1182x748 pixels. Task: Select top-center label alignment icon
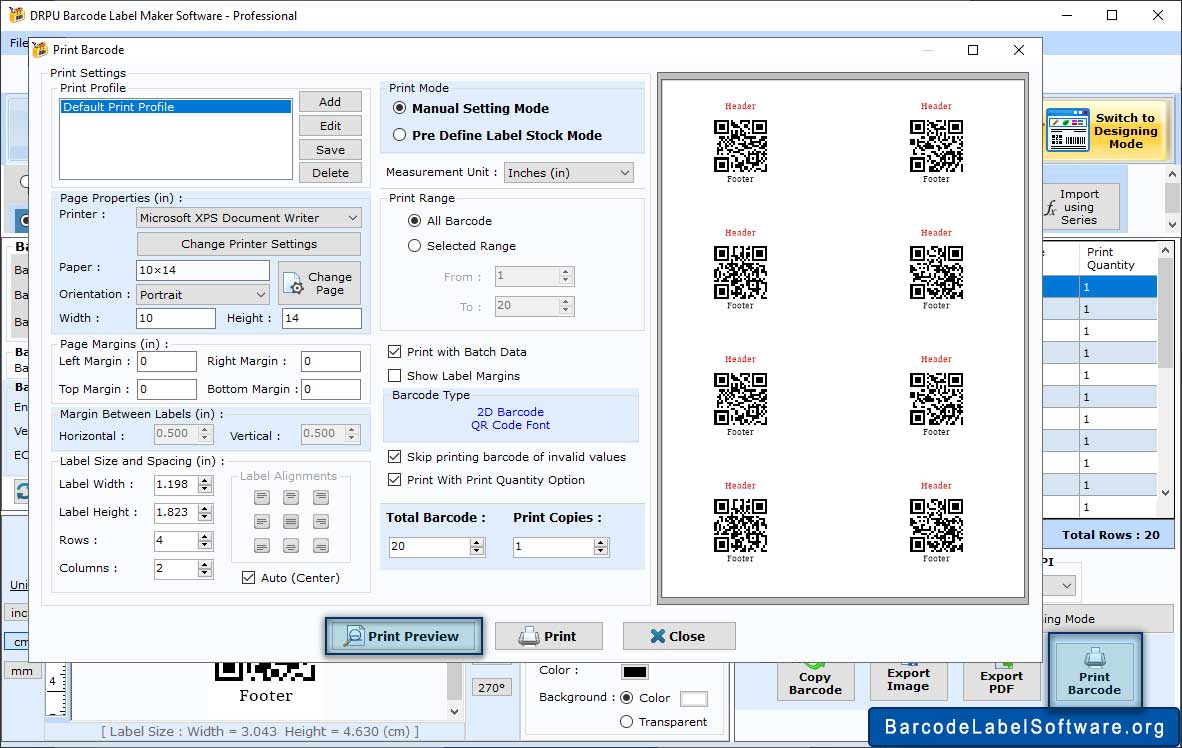[x=291, y=498]
